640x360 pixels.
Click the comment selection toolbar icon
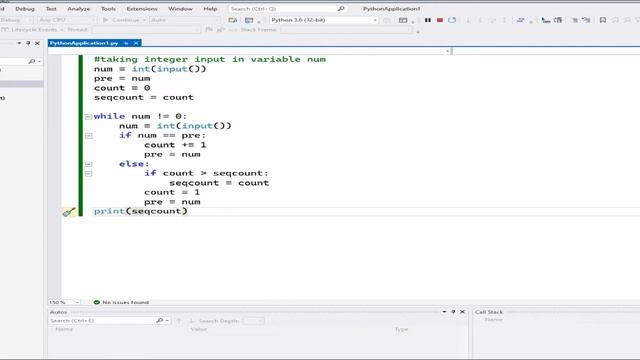click(575, 20)
